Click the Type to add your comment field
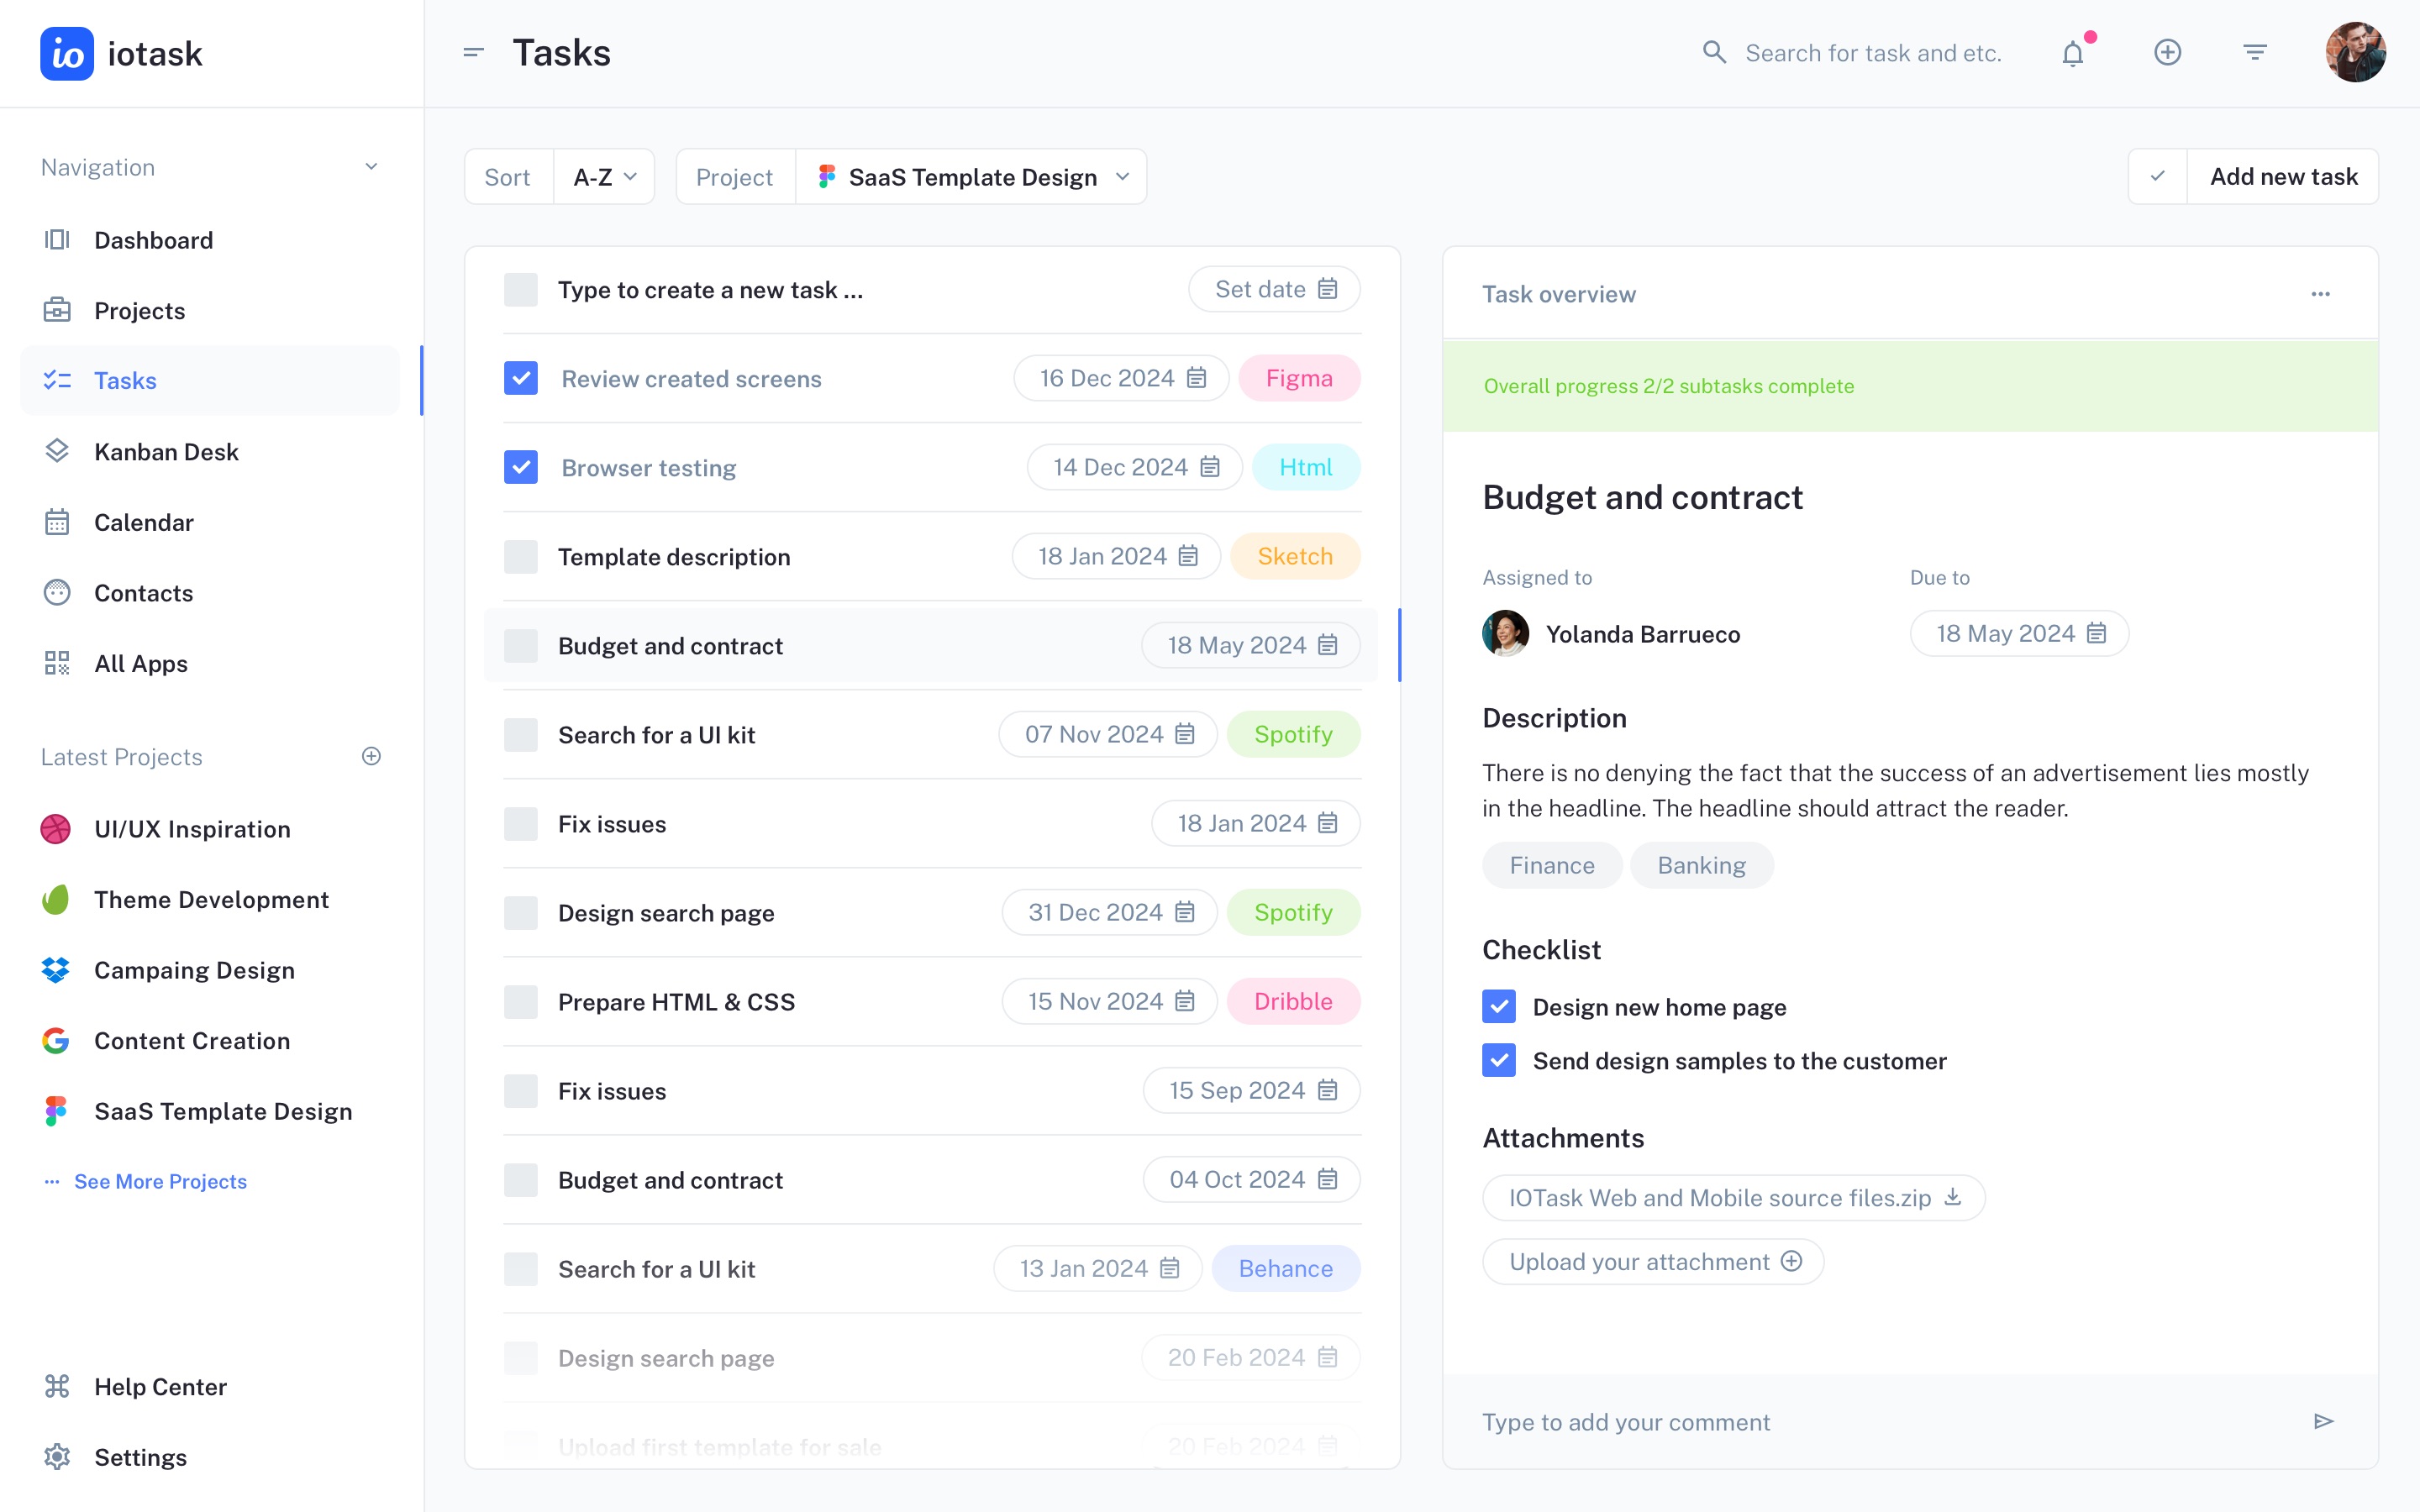The image size is (2420, 1512). (x=1880, y=1421)
